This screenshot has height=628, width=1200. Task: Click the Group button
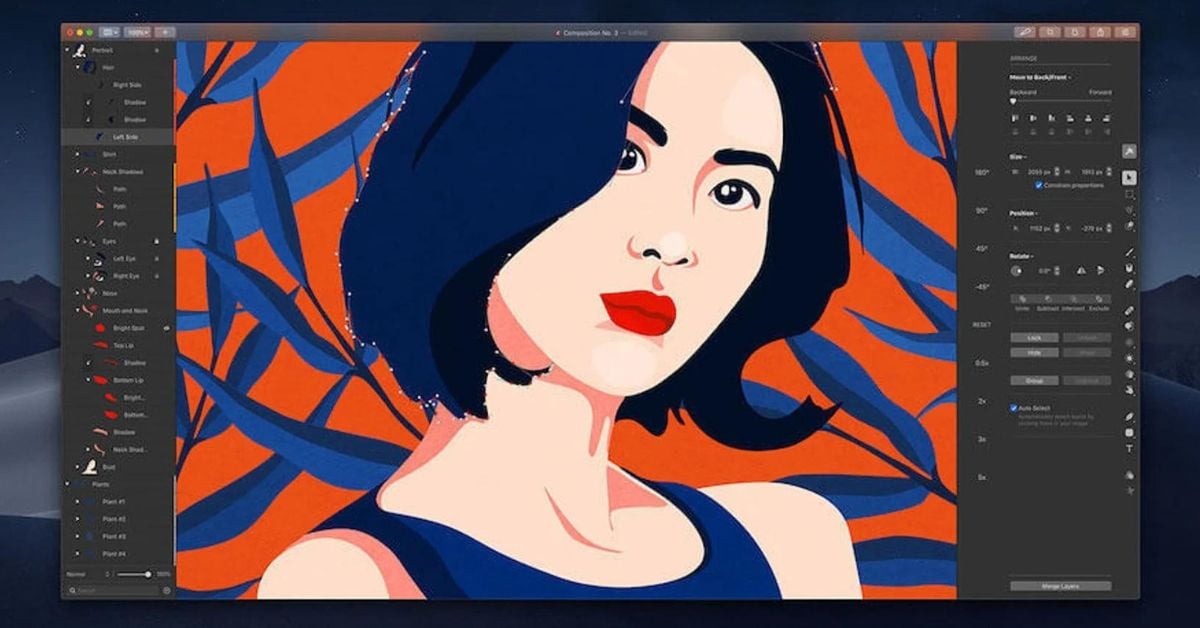[1035, 380]
